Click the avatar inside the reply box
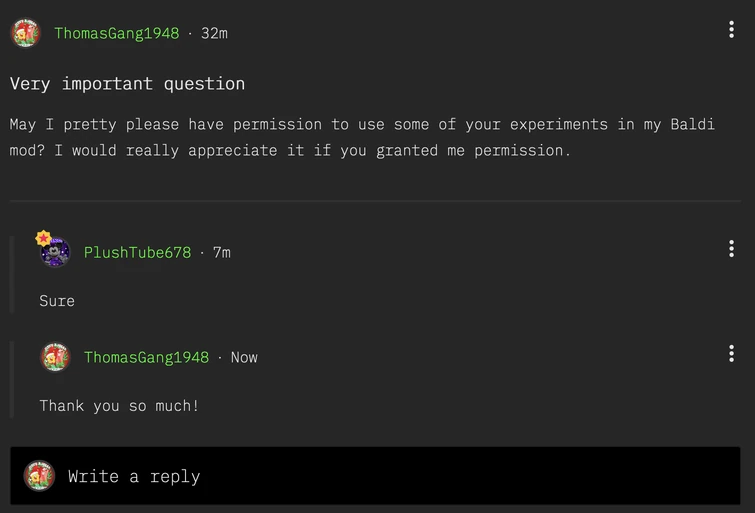The image size is (755, 513). pos(39,476)
